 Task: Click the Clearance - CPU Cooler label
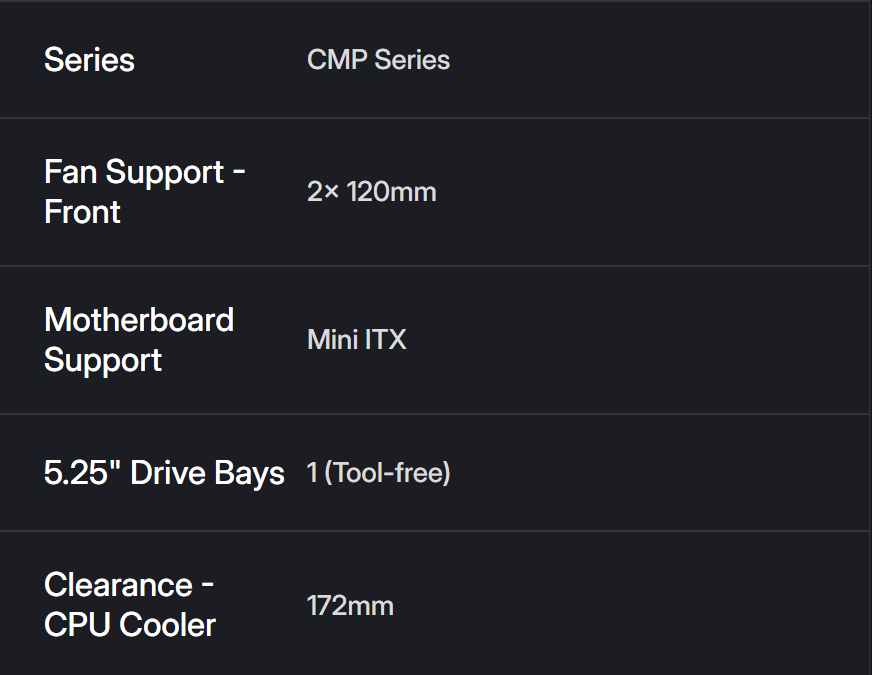[130, 605]
